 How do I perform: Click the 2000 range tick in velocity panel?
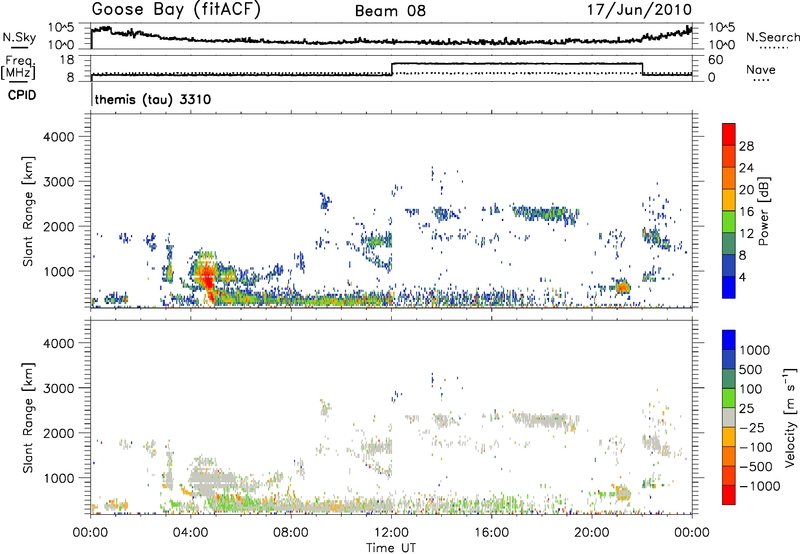pyautogui.click(x=58, y=433)
